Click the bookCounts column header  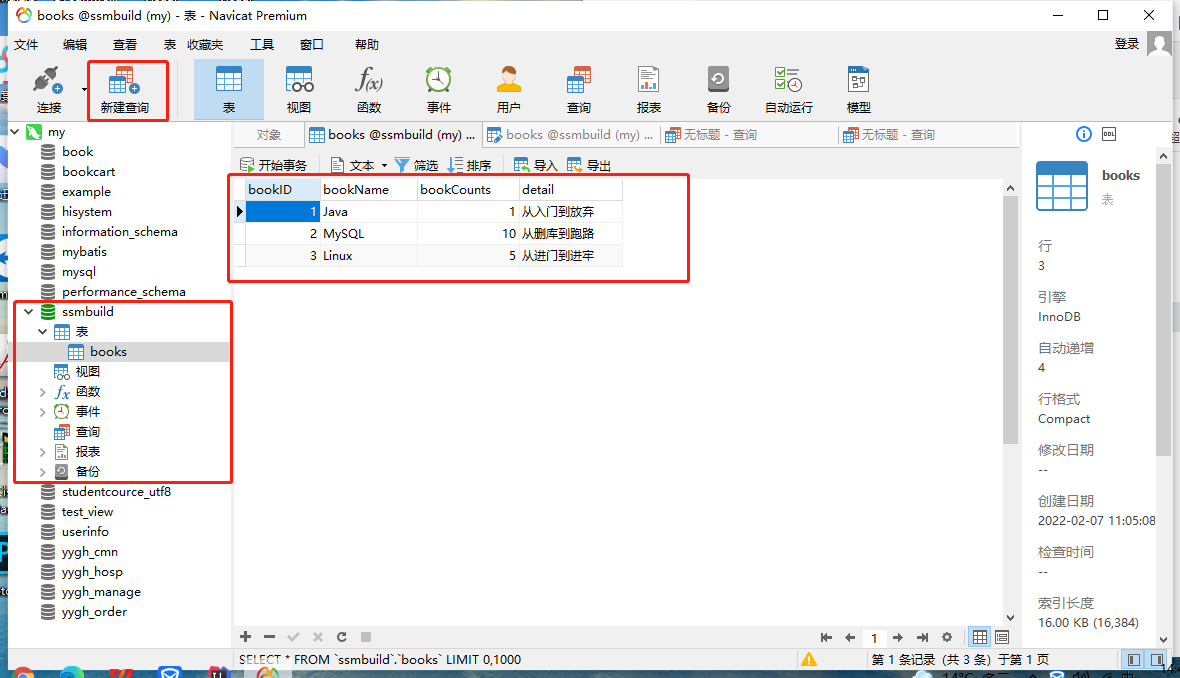[x=468, y=190]
